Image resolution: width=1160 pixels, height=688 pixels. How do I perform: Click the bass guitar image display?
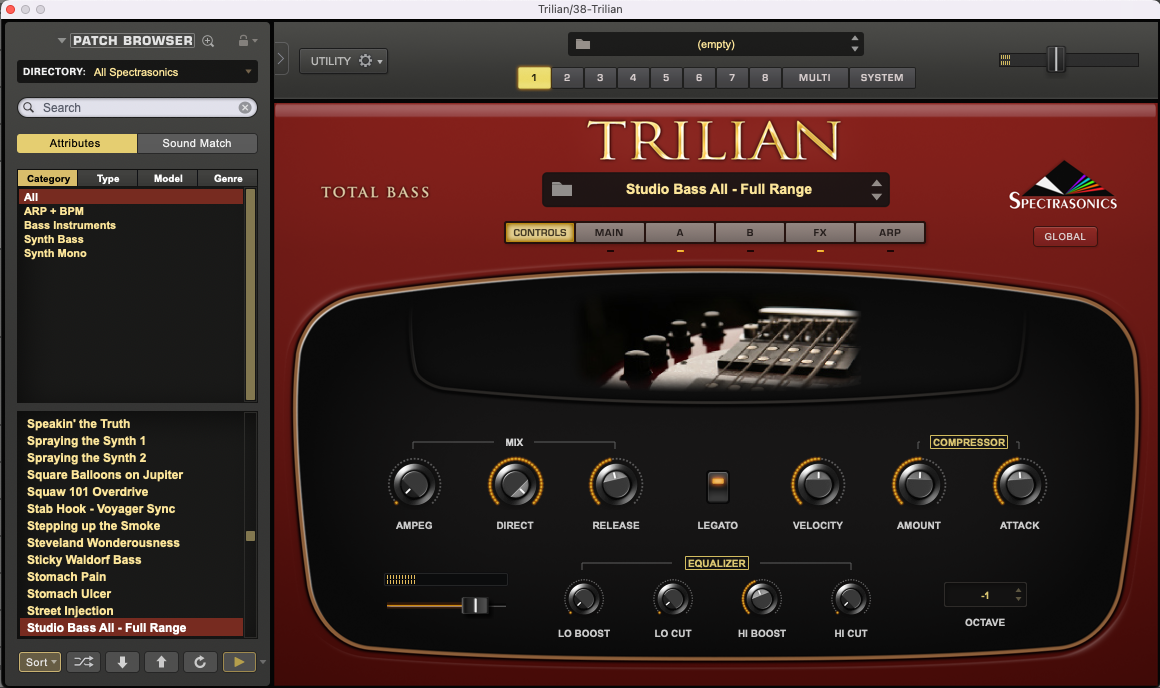[x=718, y=346]
